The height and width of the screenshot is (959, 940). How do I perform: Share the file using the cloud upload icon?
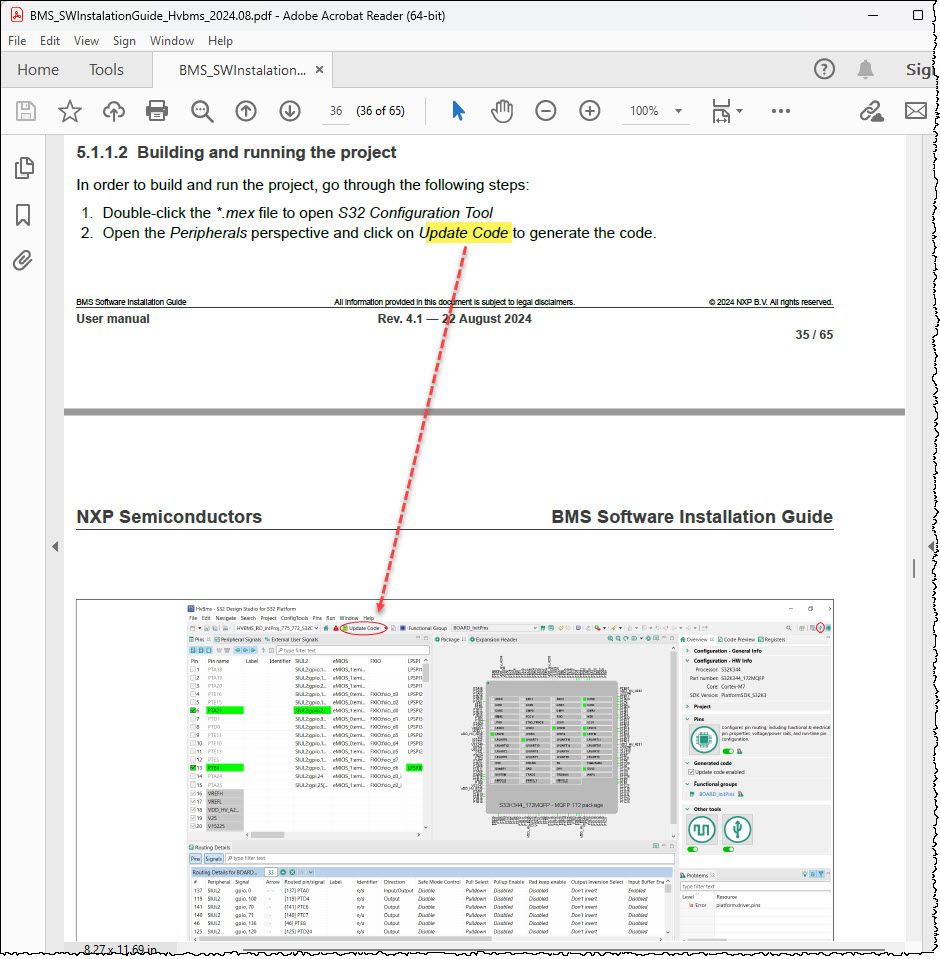111,111
